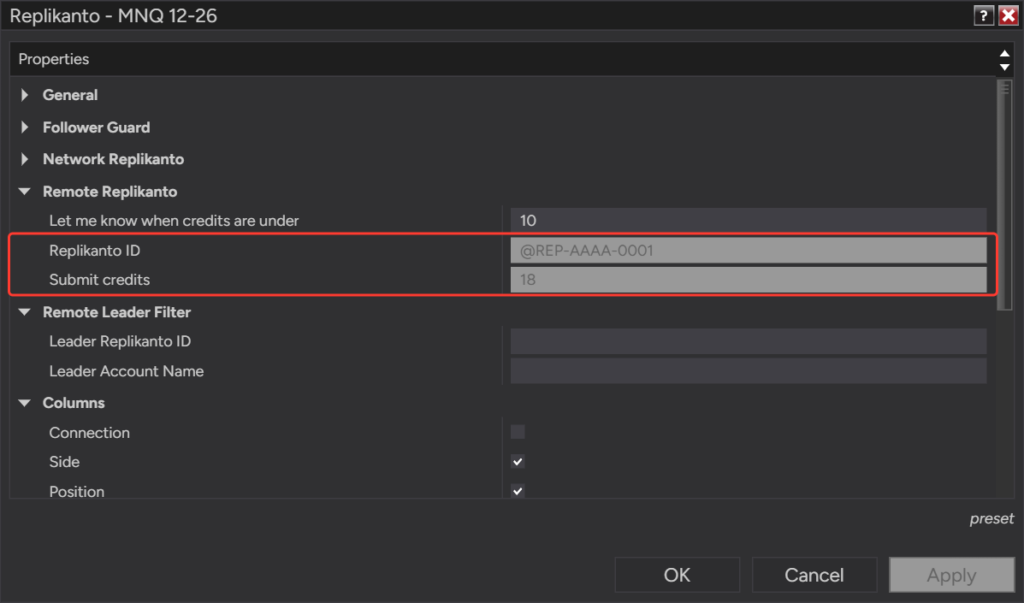Select the 'Position' row label

(x=76, y=491)
